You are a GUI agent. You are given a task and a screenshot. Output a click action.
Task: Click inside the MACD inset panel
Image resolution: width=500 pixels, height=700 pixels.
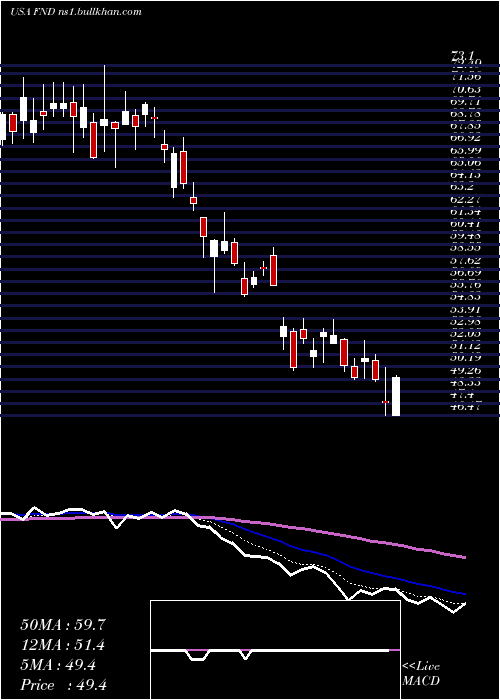(275, 650)
